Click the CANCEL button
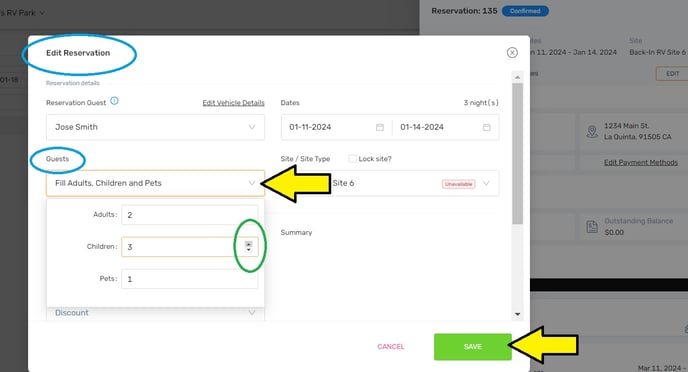688x372 pixels. pyautogui.click(x=391, y=347)
